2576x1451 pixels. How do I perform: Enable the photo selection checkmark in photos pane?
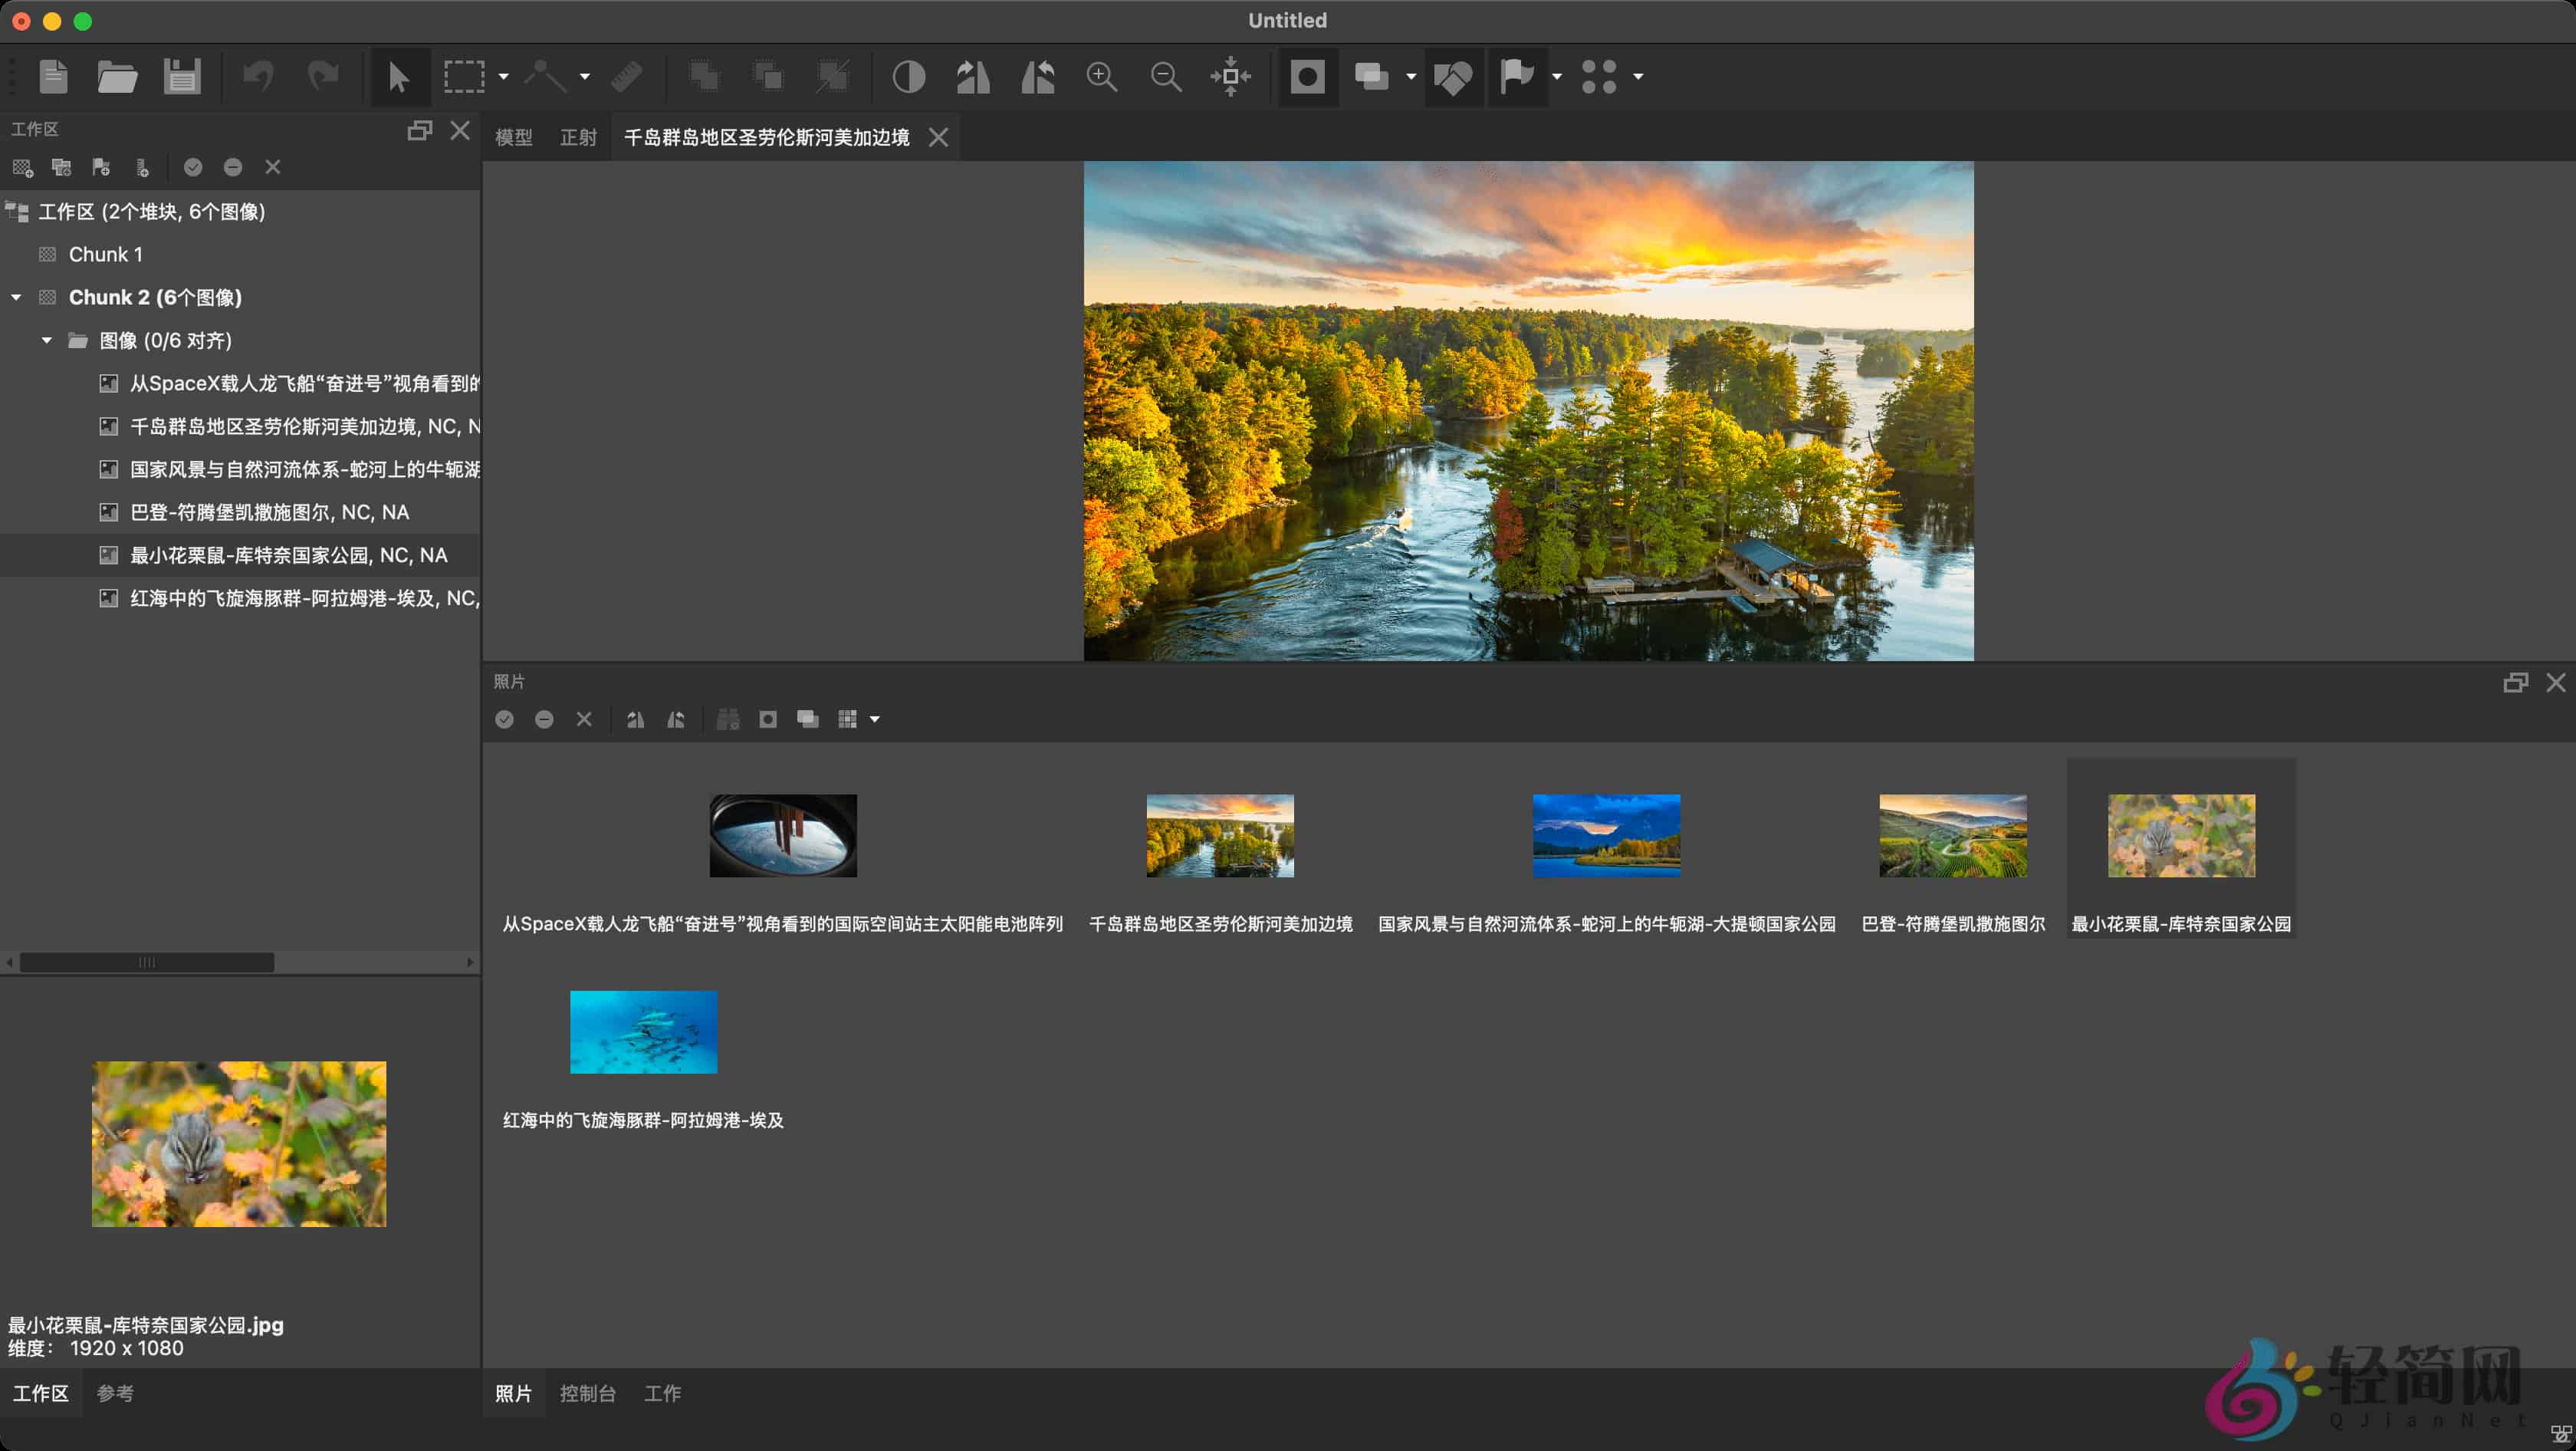tap(505, 719)
